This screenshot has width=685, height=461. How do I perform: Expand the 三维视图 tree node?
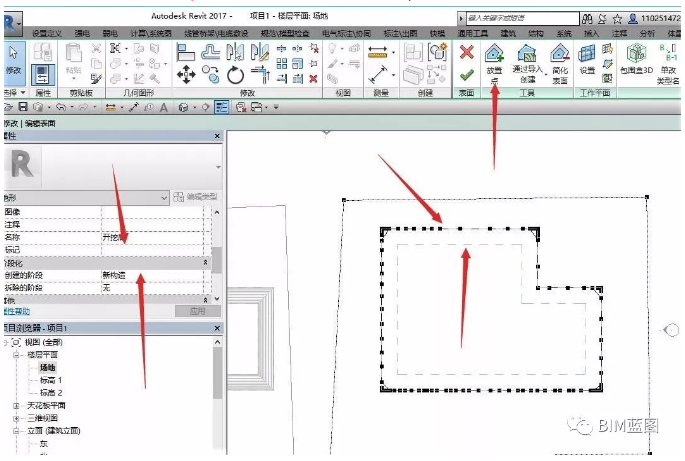coord(16,419)
